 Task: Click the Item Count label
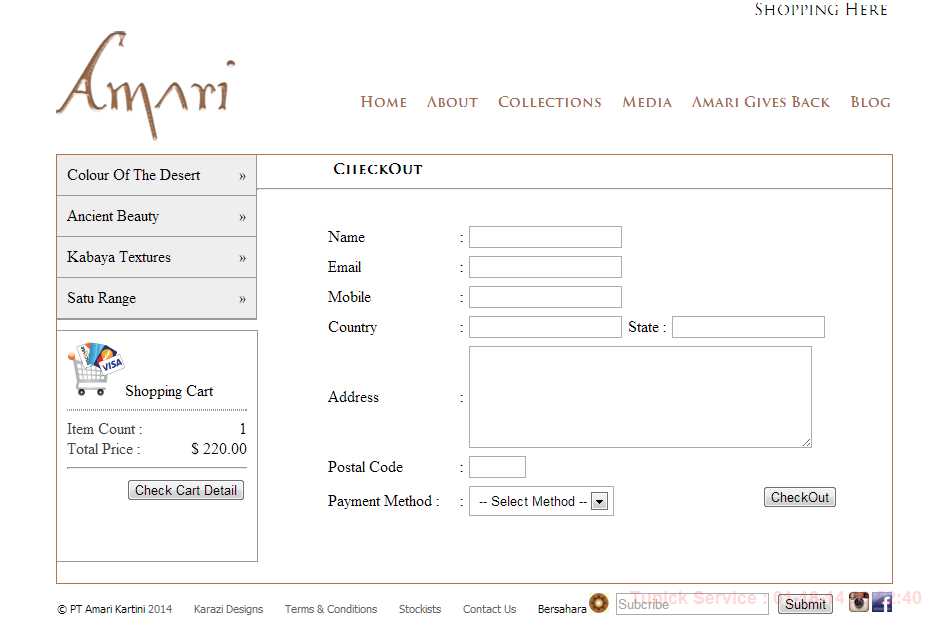click(104, 429)
